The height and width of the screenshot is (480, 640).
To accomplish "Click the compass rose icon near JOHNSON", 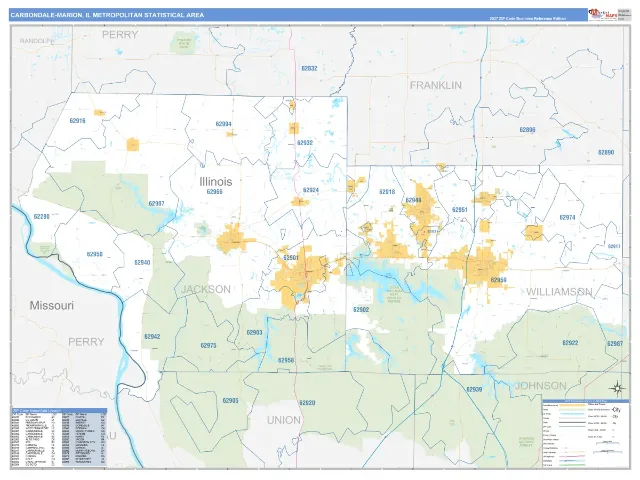I will pos(618,387).
